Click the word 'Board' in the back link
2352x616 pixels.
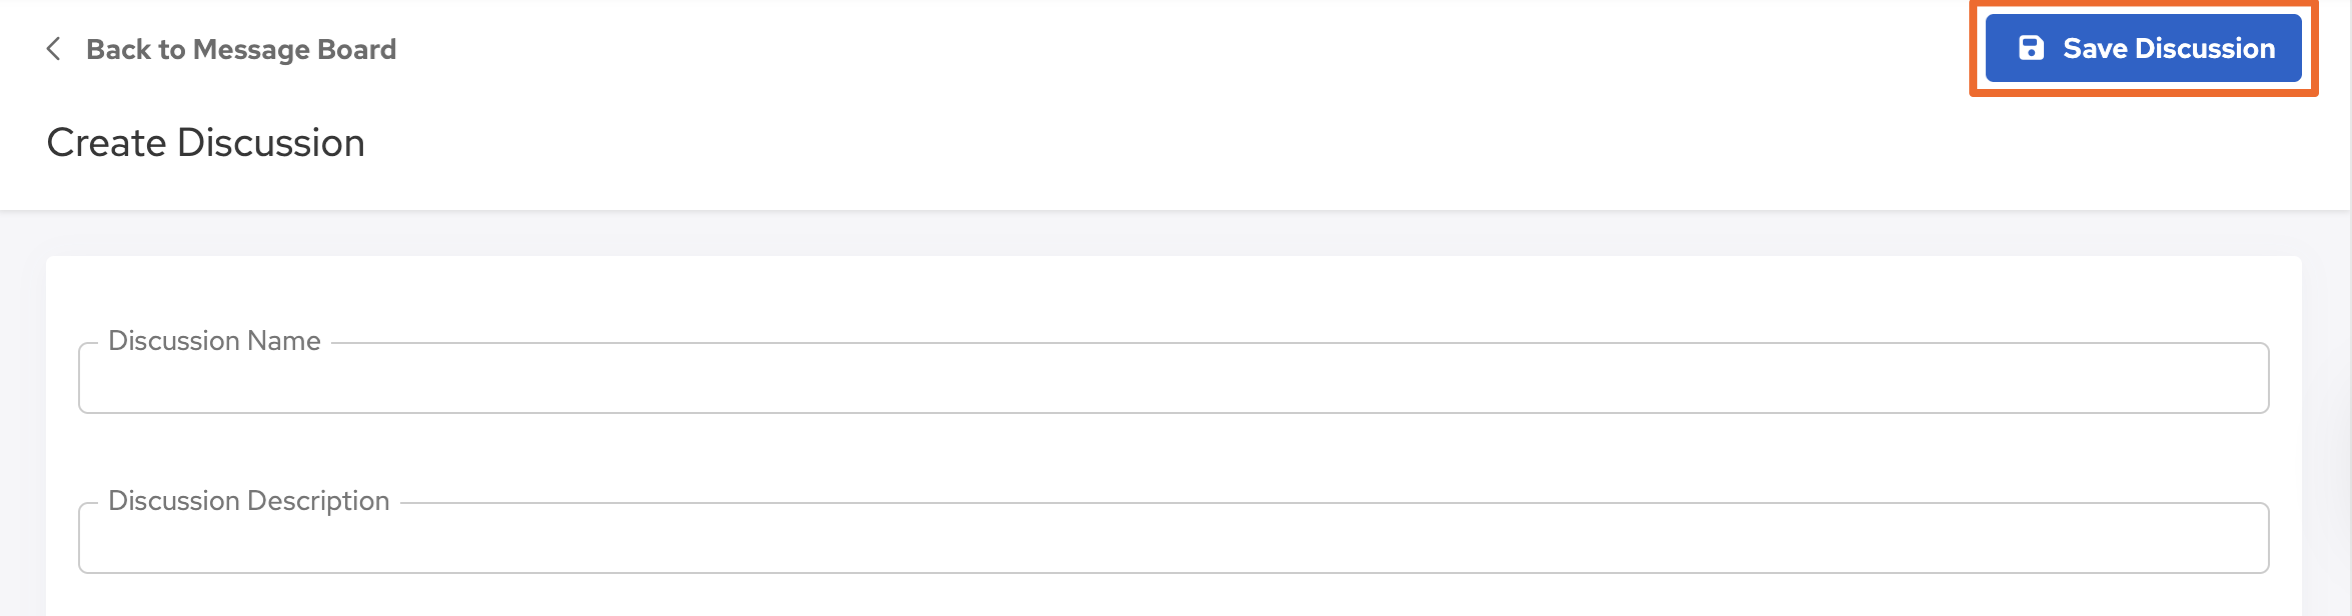tap(357, 49)
